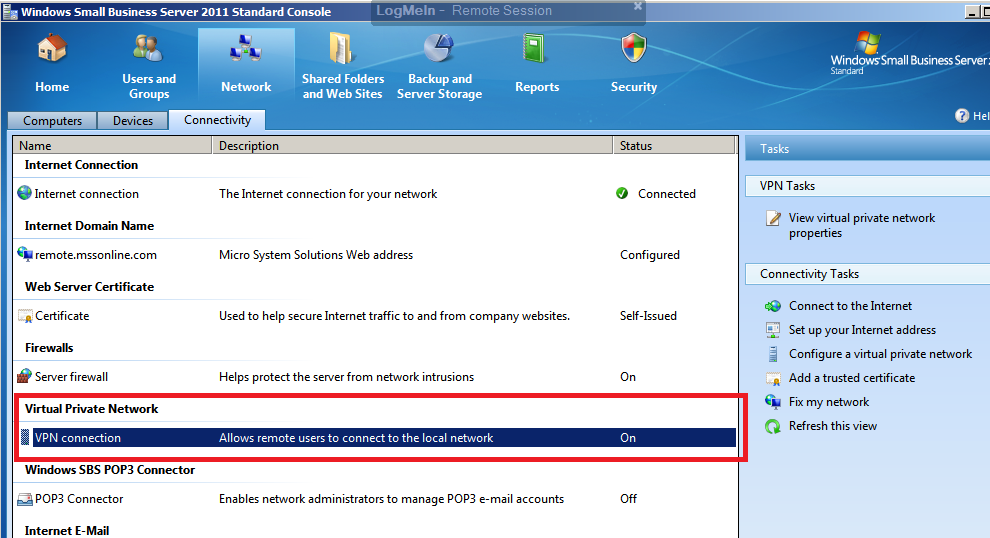Image resolution: width=990 pixels, height=538 pixels.
Task: Click the green Connected status checkmark
Action: pyautogui.click(x=622, y=193)
